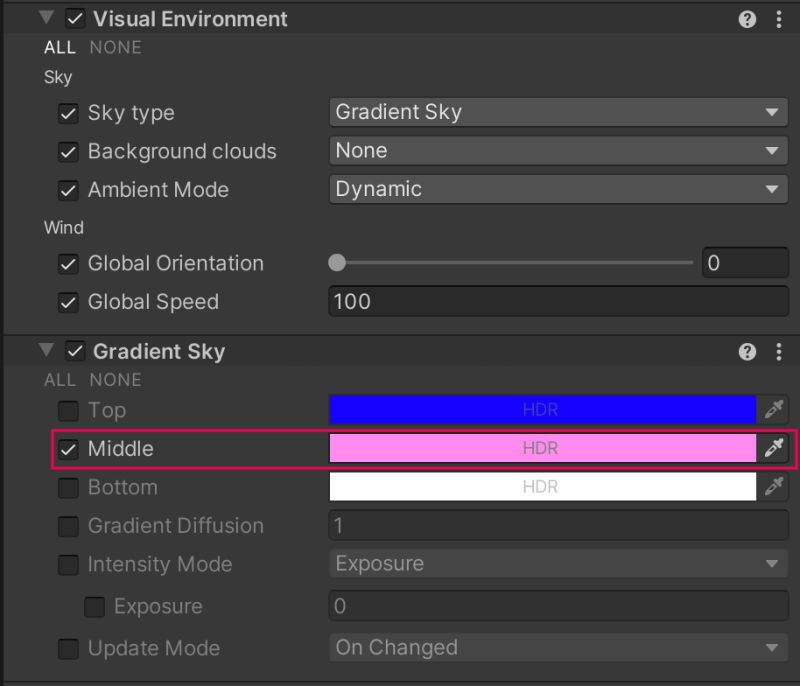Collapse the Gradient Sky foldout

(45, 351)
